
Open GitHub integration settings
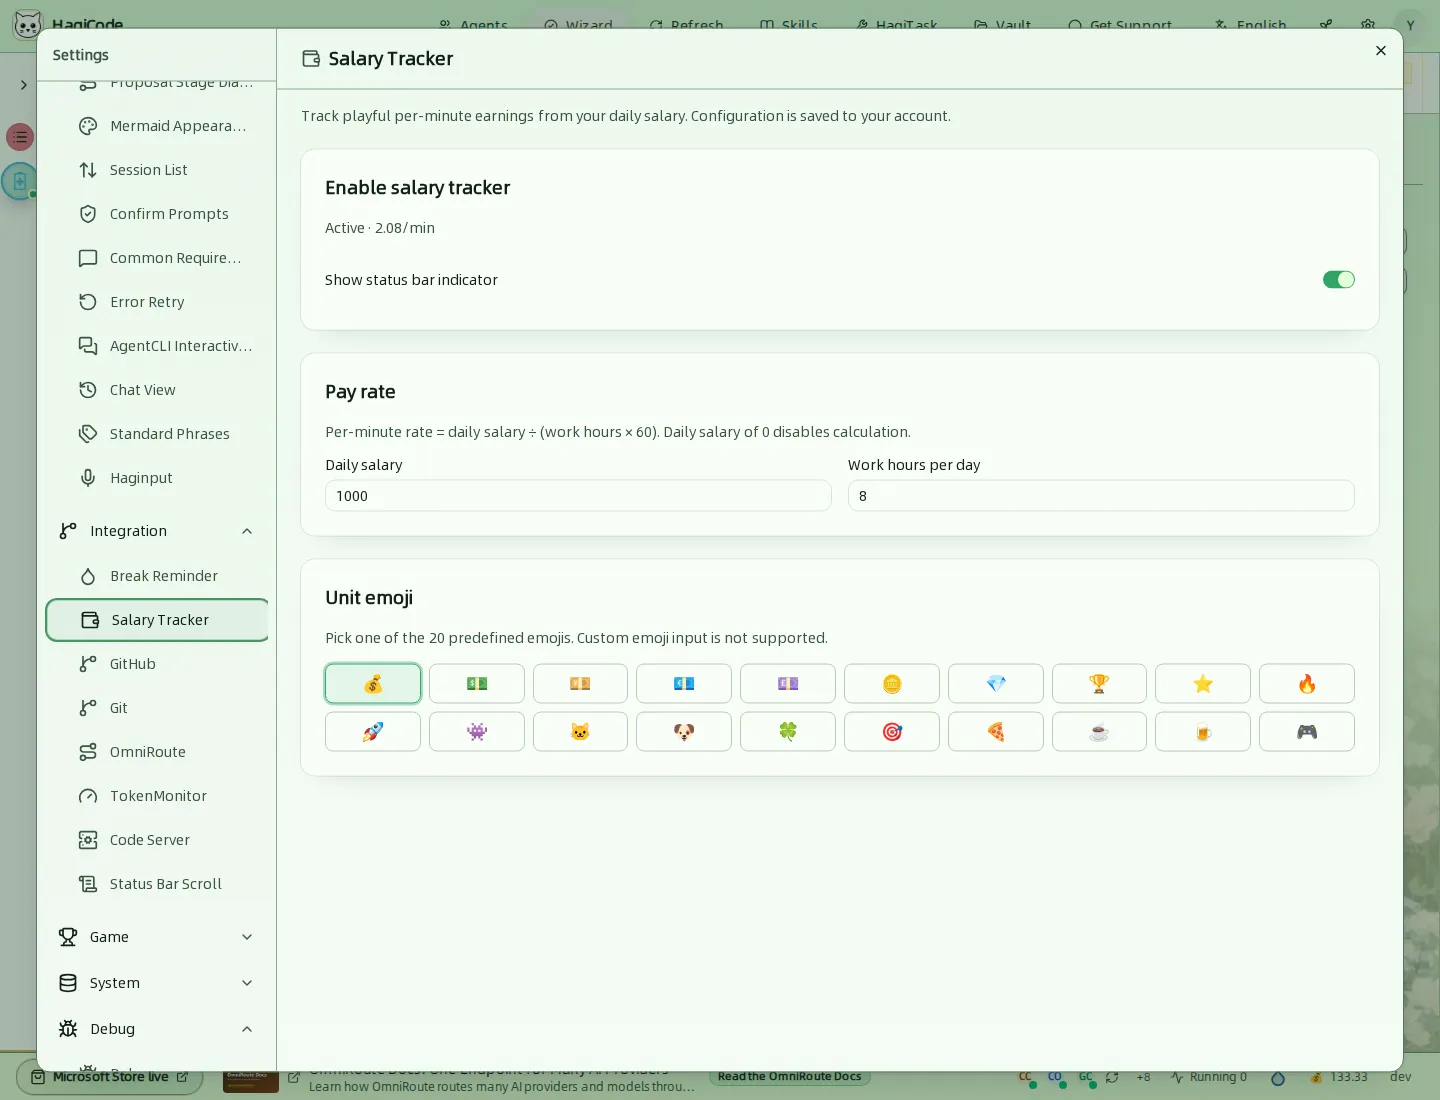[157, 664]
